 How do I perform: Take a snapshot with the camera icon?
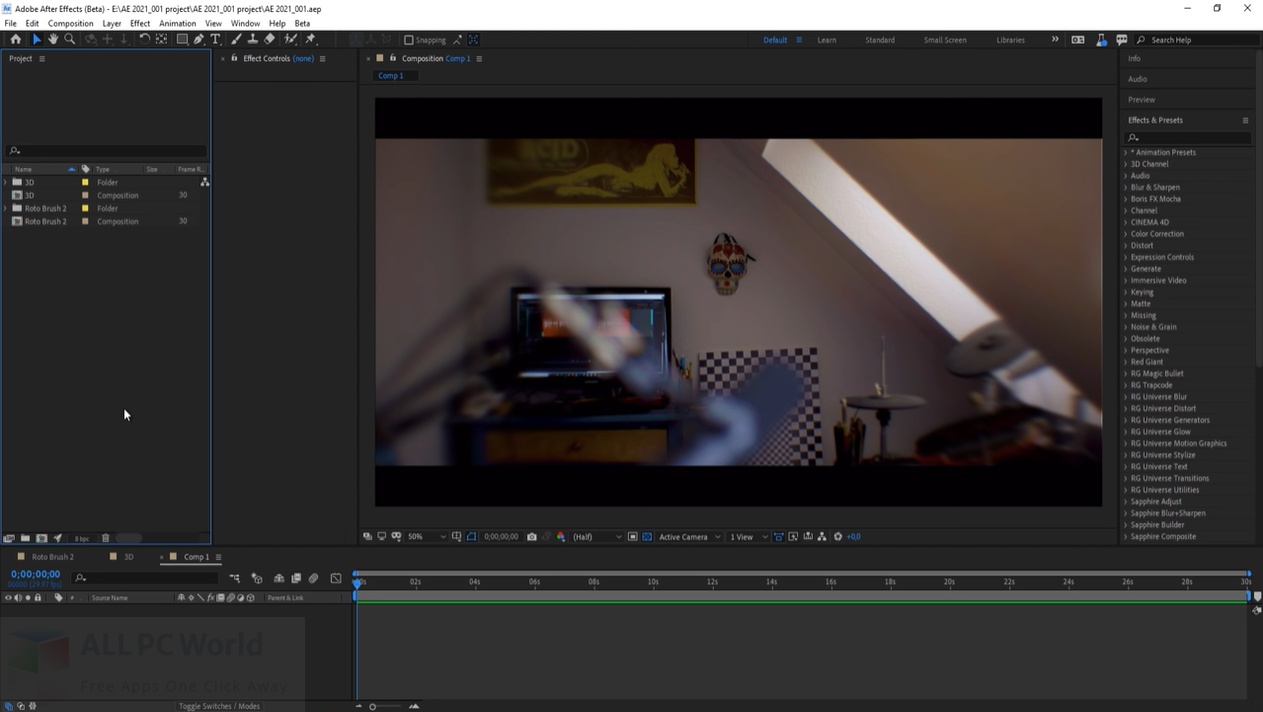click(x=532, y=537)
